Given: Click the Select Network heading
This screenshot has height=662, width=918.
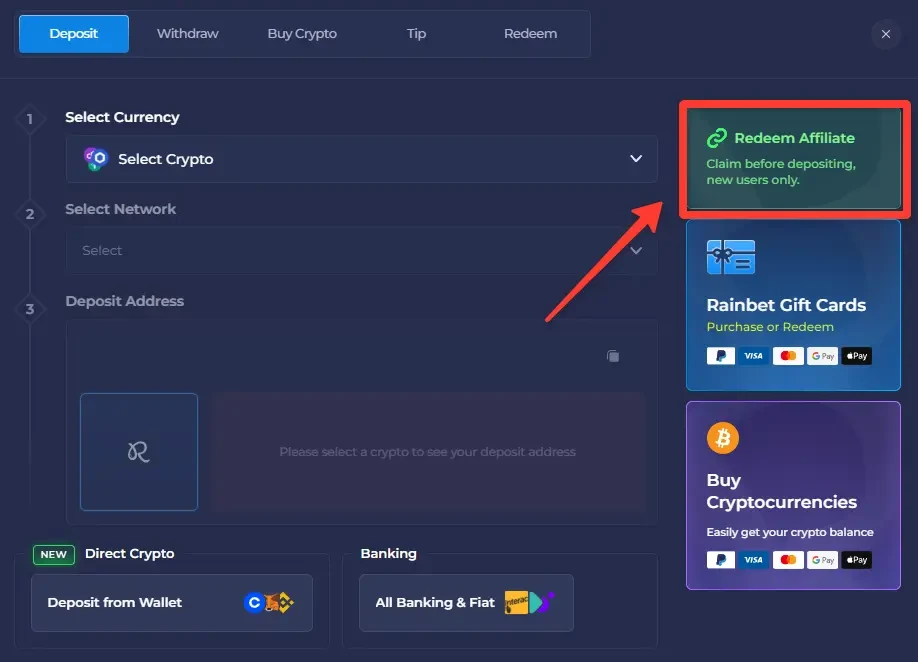Looking at the screenshot, I should pos(121,209).
